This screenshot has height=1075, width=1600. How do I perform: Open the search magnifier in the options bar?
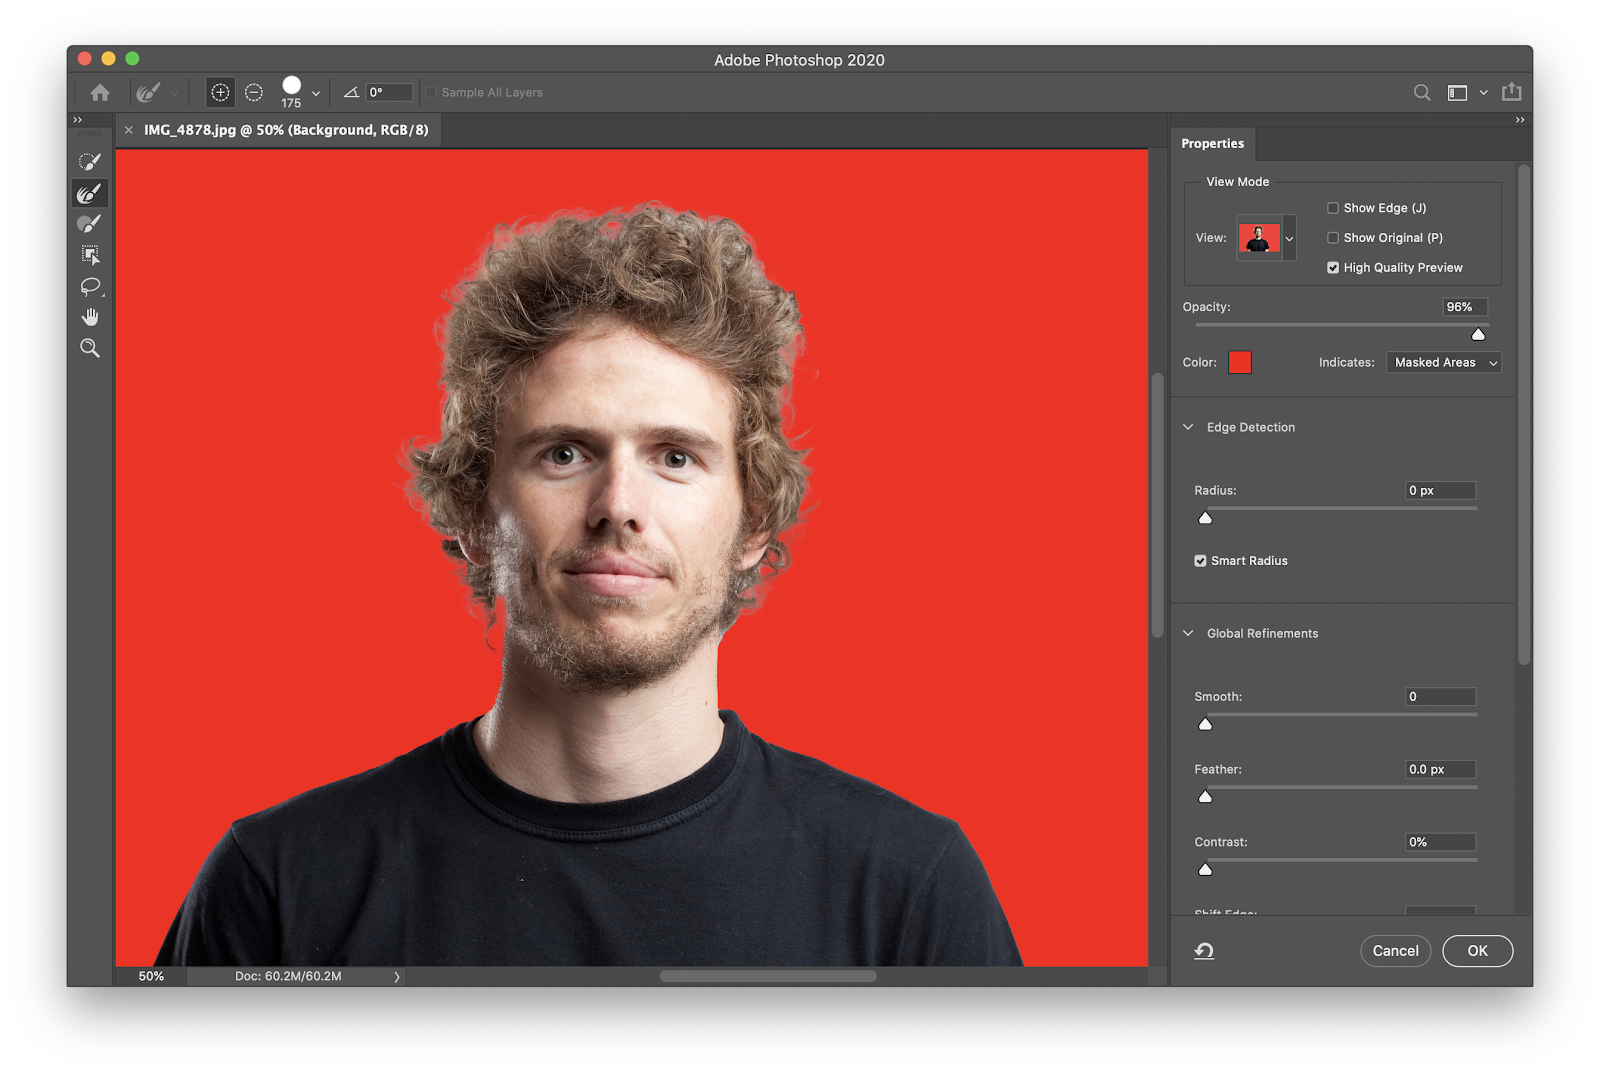(1421, 93)
